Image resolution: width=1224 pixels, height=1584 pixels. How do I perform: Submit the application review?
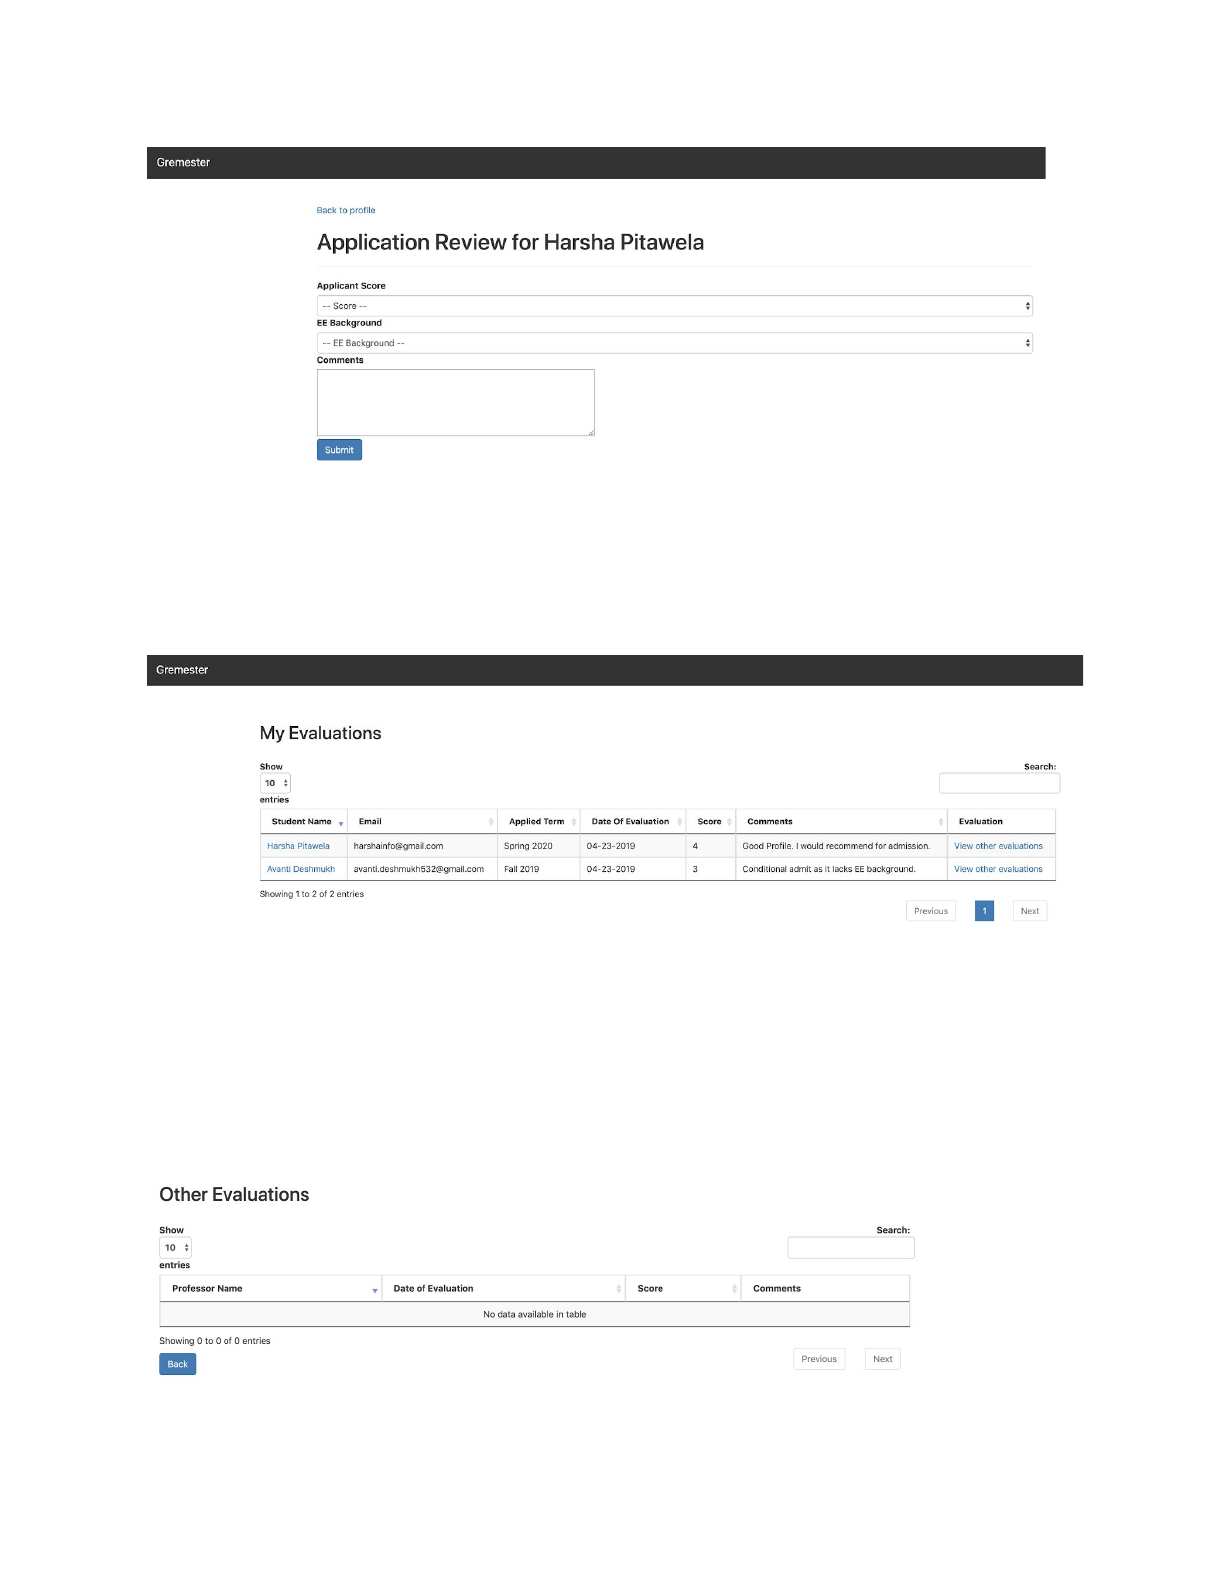(x=339, y=450)
